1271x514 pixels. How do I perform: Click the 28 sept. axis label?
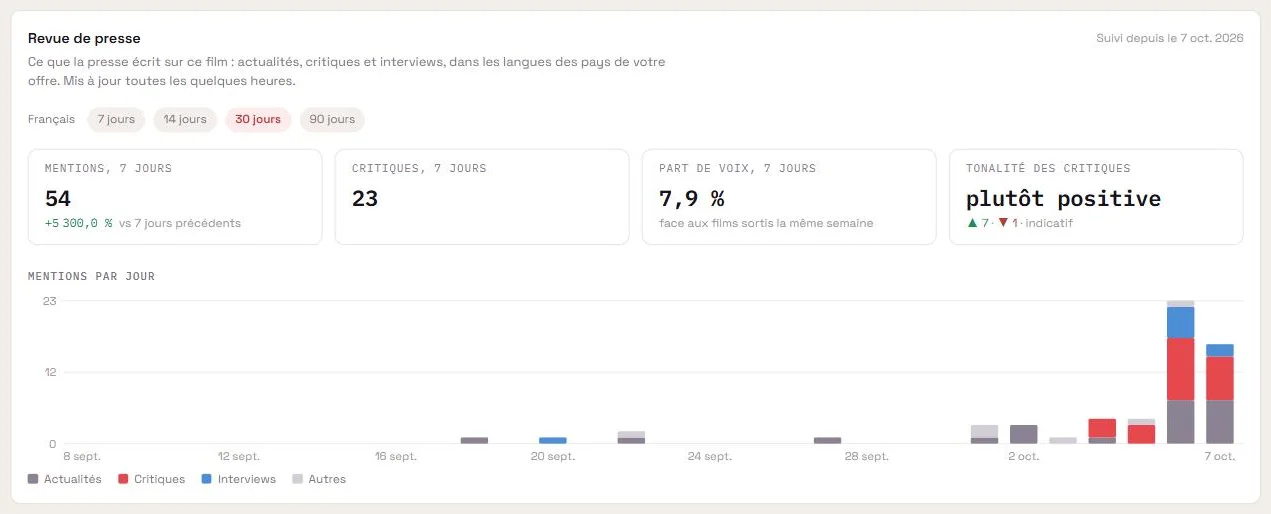pyautogui.click(x=866, y=456)
